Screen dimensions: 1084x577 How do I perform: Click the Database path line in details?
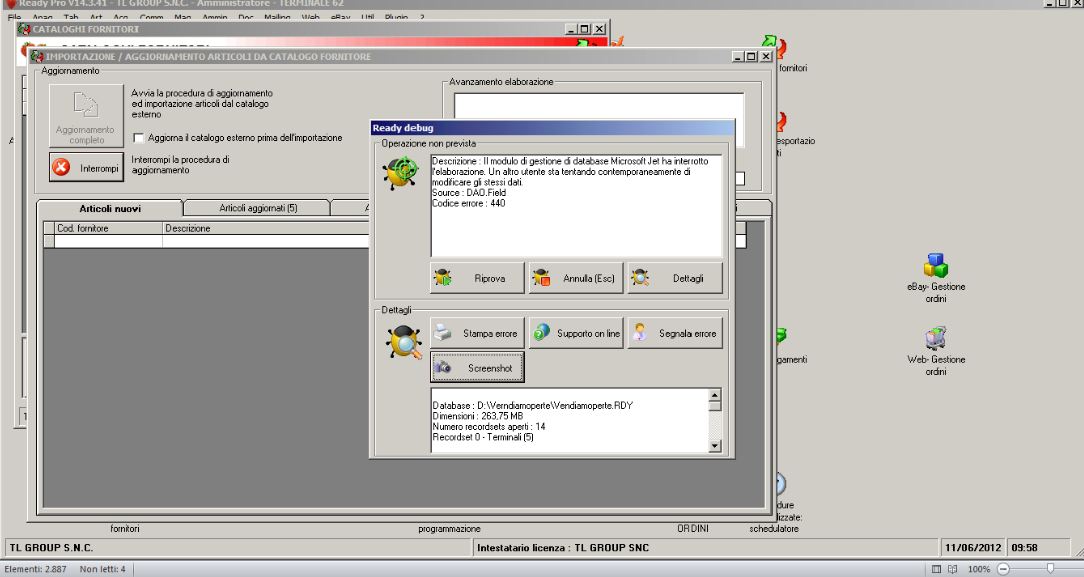click(x=532, y=406)
